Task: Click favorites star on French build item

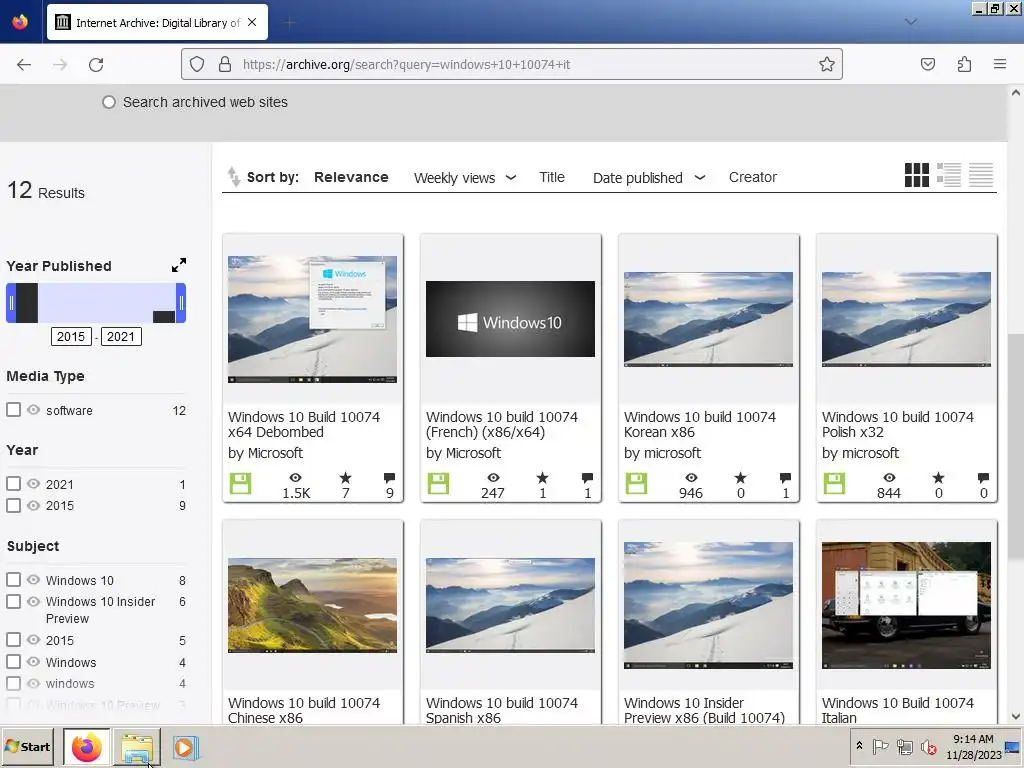Action: point(542,478)
